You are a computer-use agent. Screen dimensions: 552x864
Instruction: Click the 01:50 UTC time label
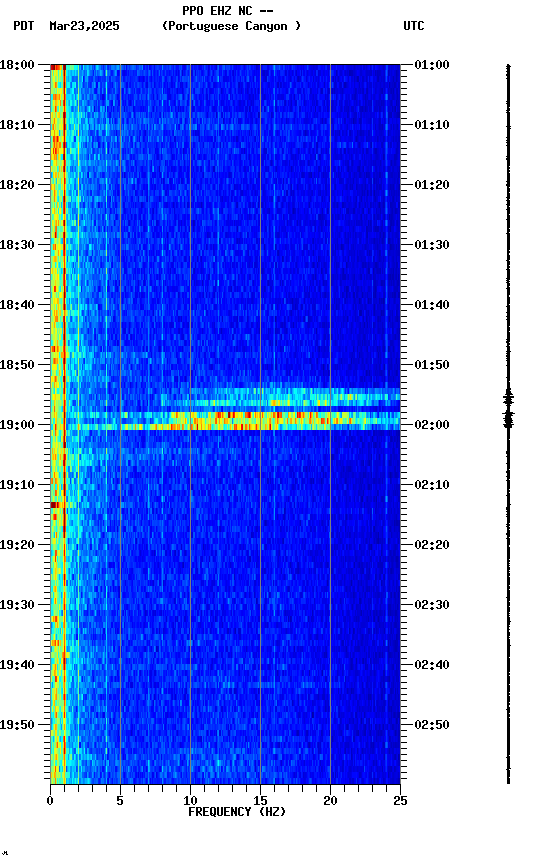[x=432, y=365]
